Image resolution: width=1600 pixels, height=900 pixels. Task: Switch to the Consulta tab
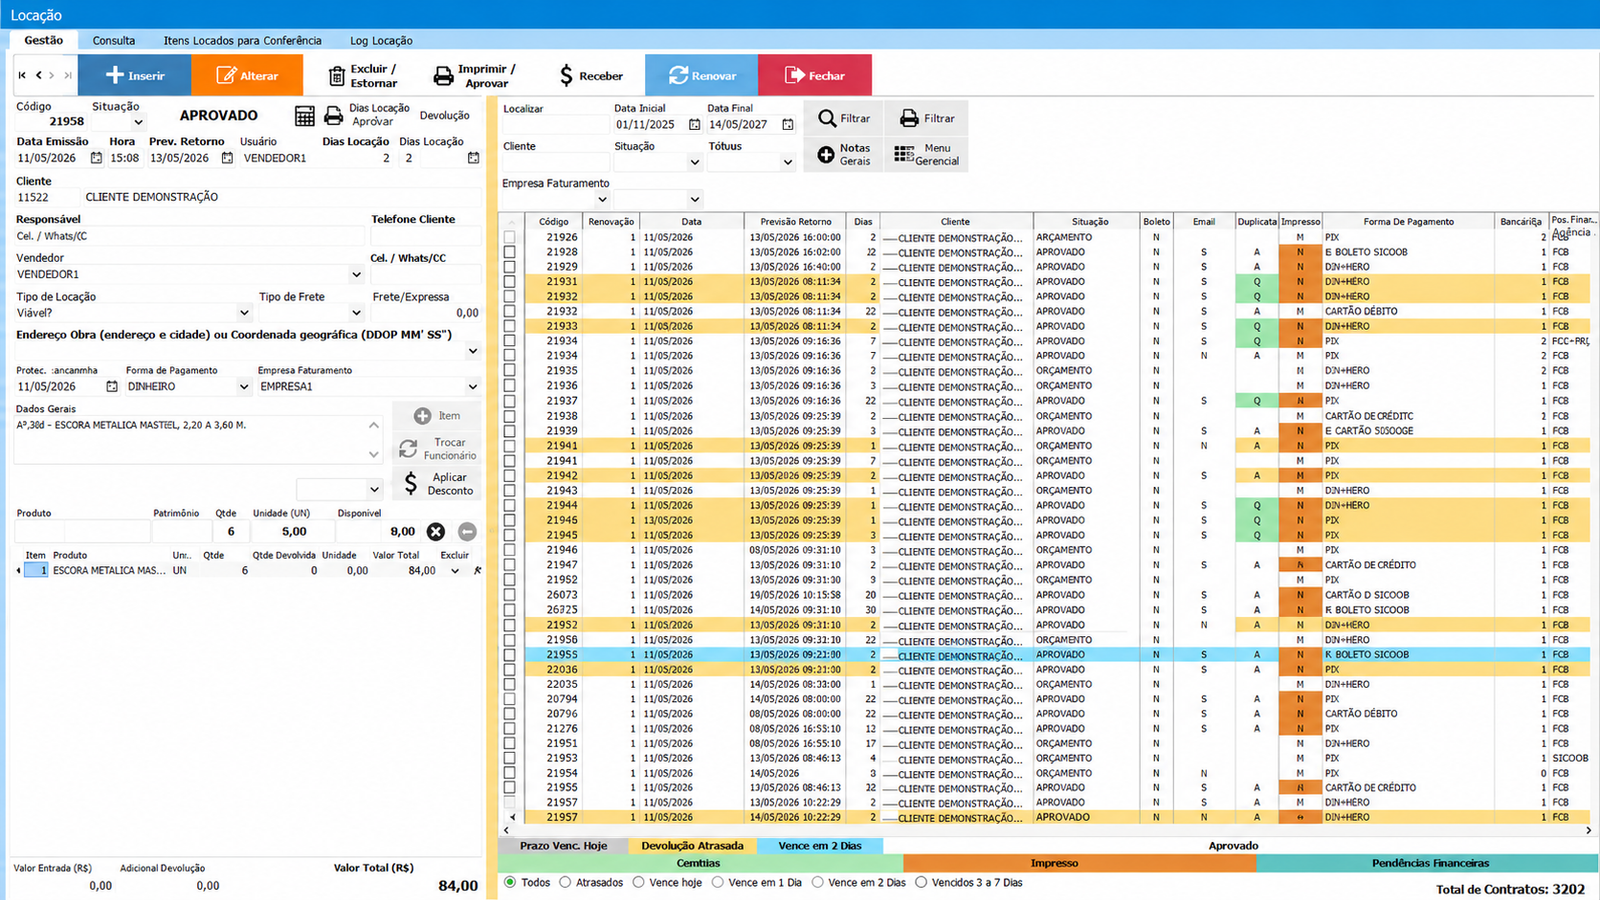(114, 41)
